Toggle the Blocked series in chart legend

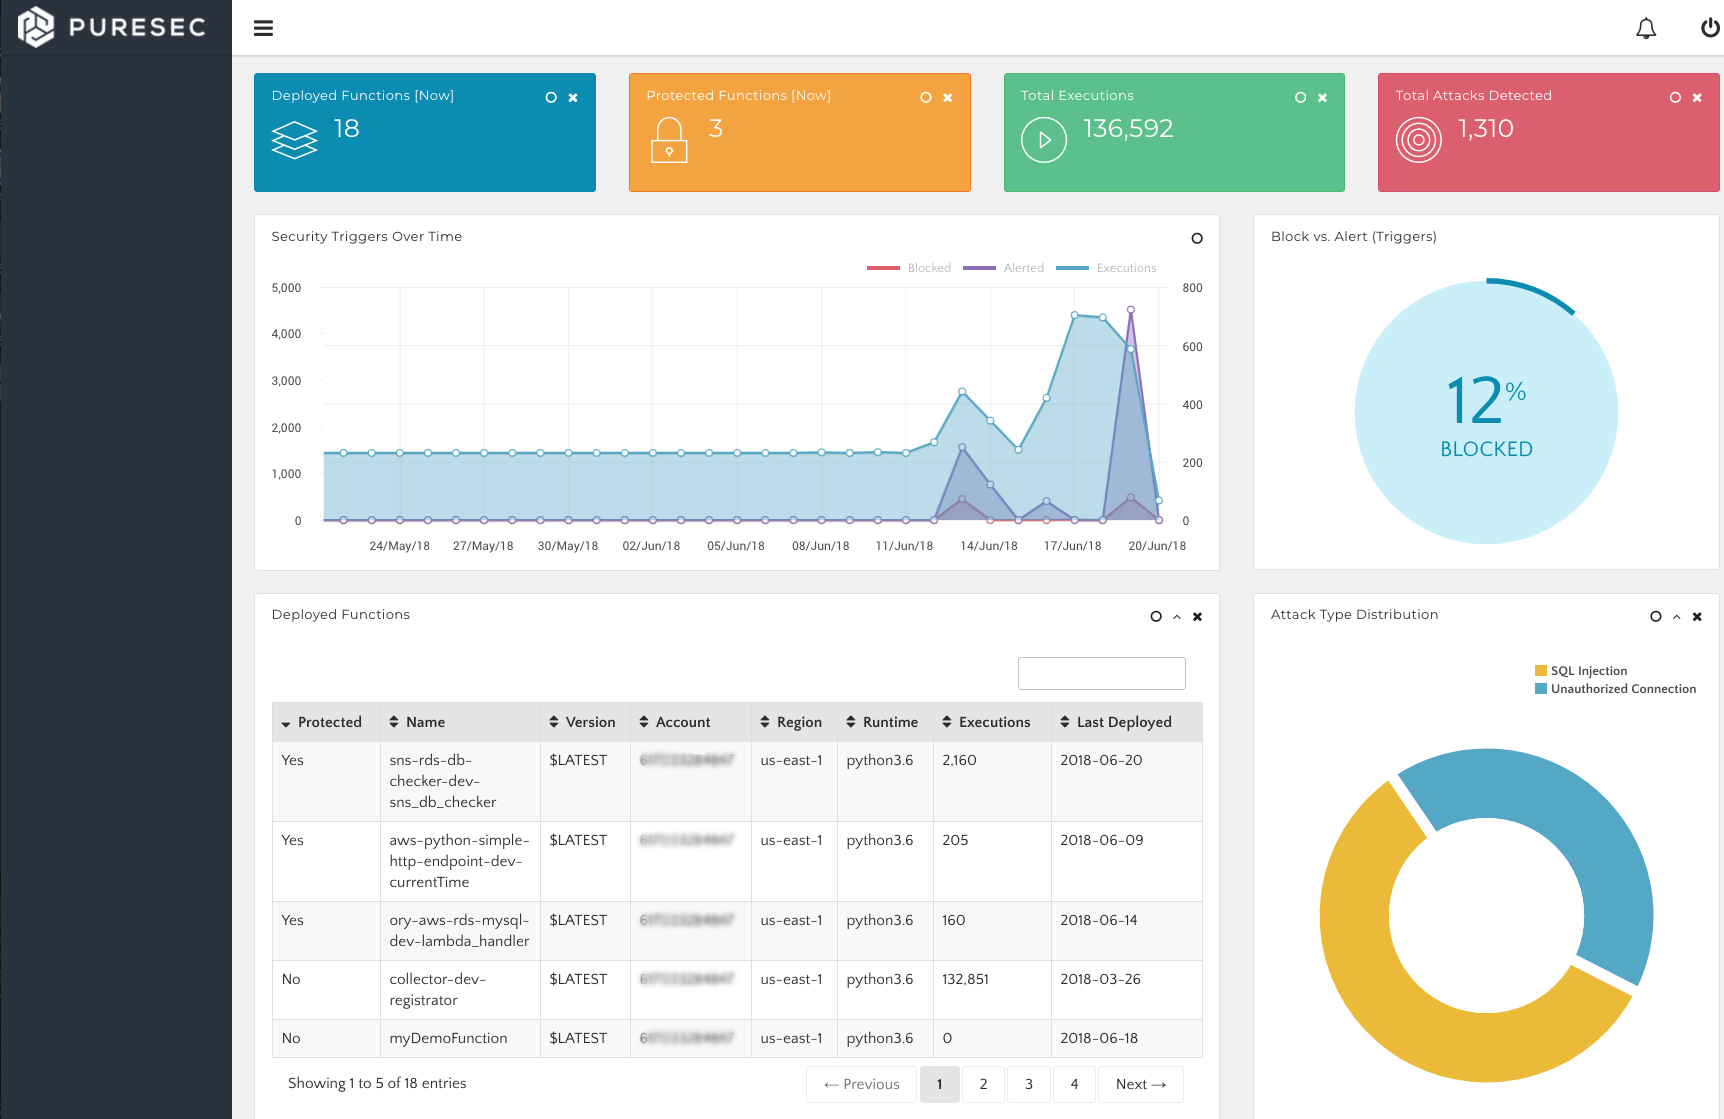pyautogui.click(x=909, y=268)
